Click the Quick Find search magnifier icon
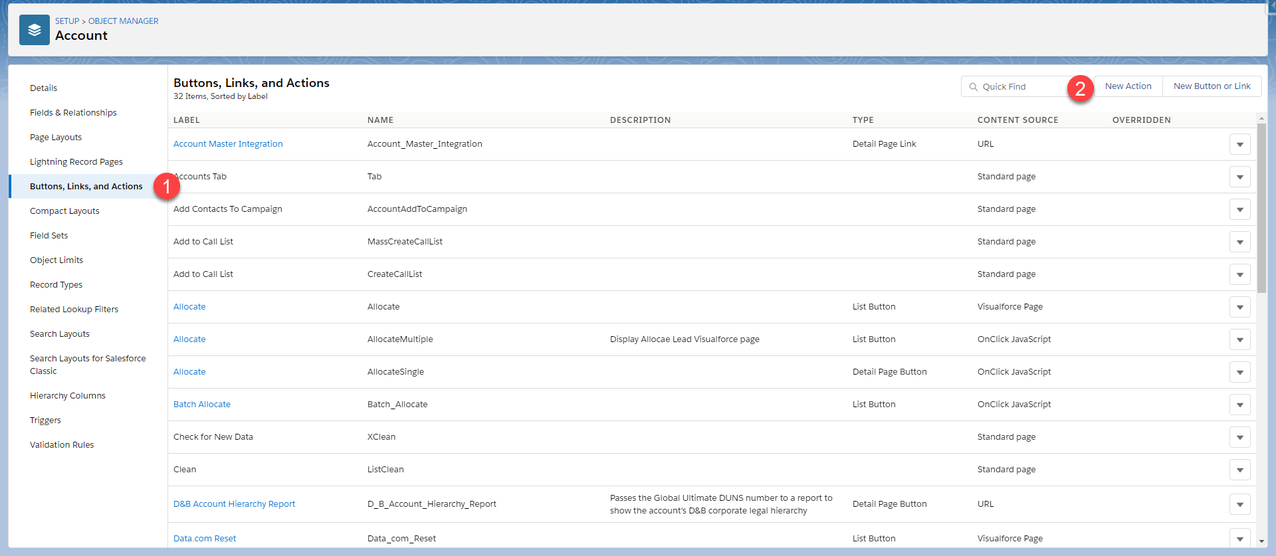Image resolution: width=1276 pixels, height=556 pixels. coord(973,87)
